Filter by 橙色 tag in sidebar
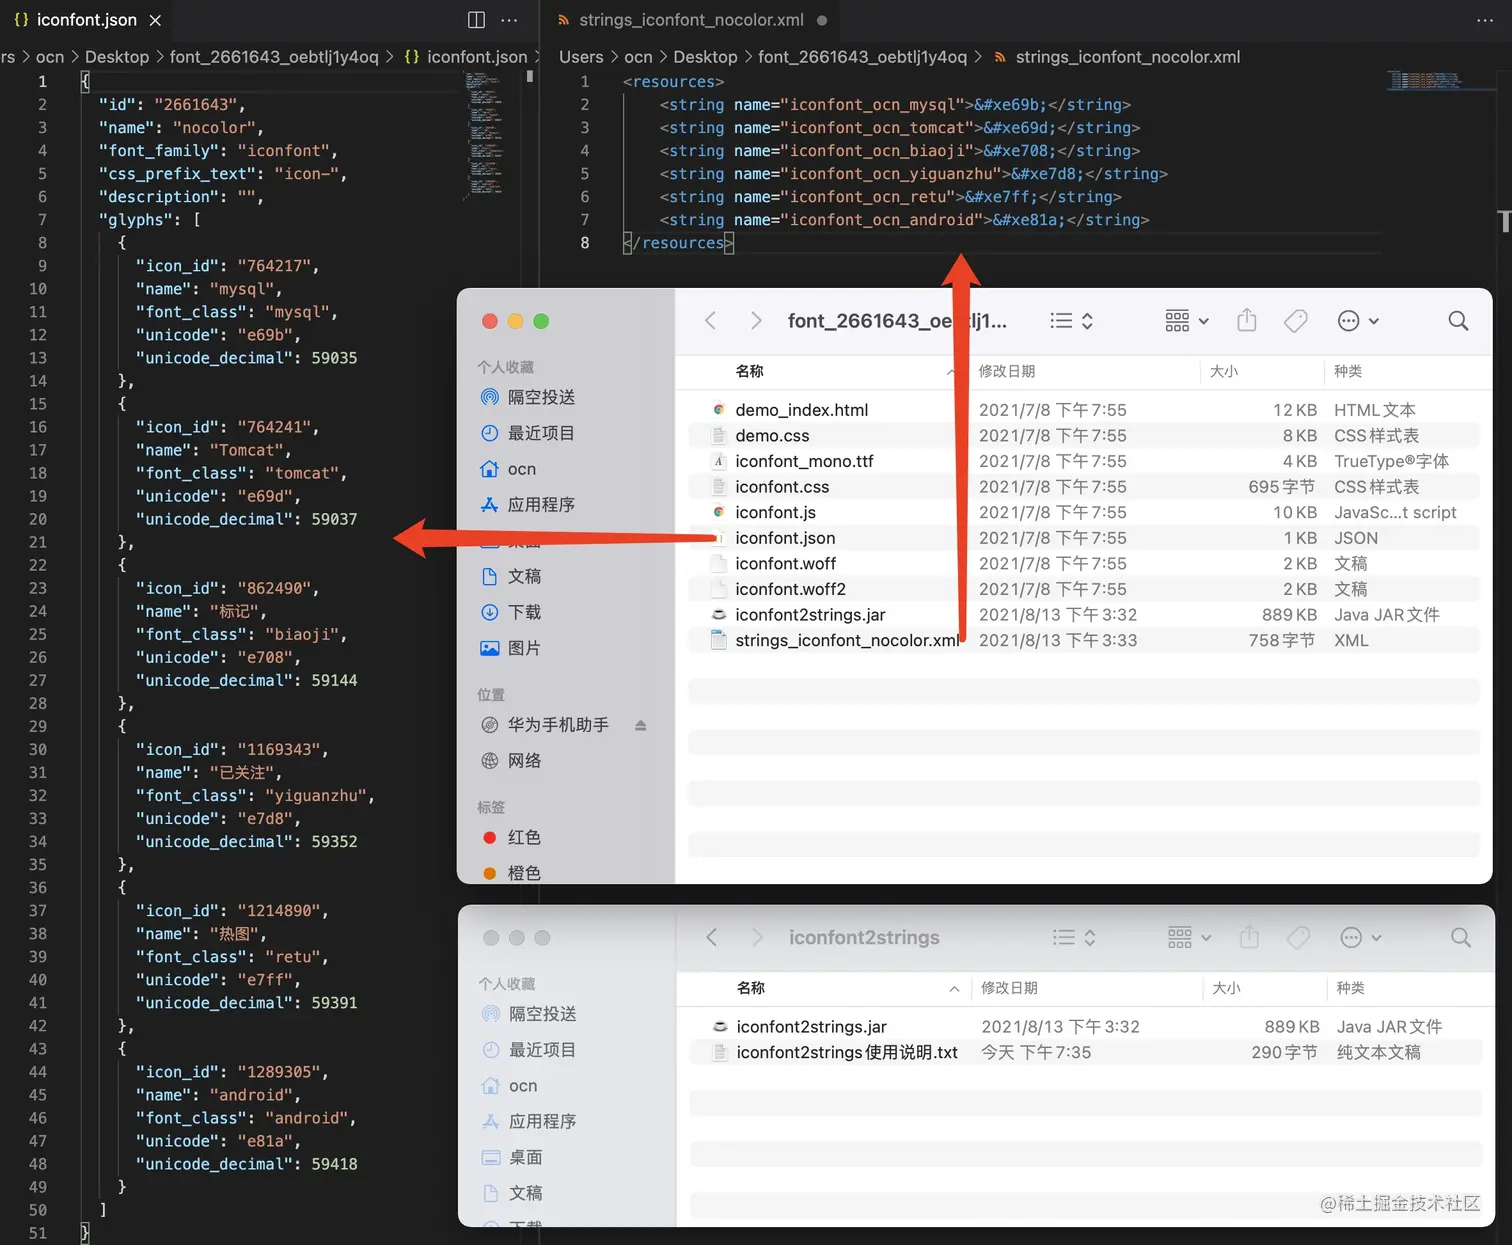 (x=511, y=873)
